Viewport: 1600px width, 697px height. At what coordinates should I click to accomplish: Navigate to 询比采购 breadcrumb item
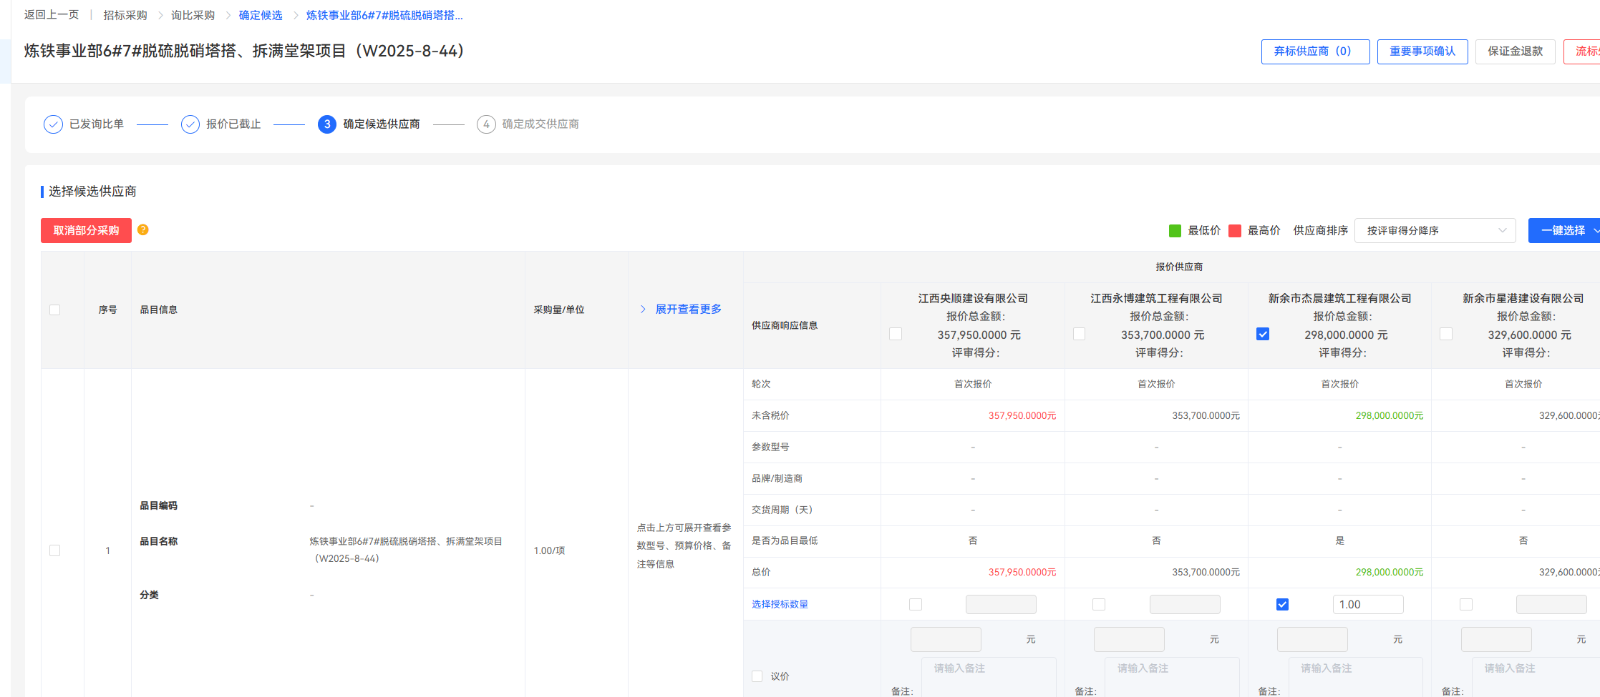point(192,16)
